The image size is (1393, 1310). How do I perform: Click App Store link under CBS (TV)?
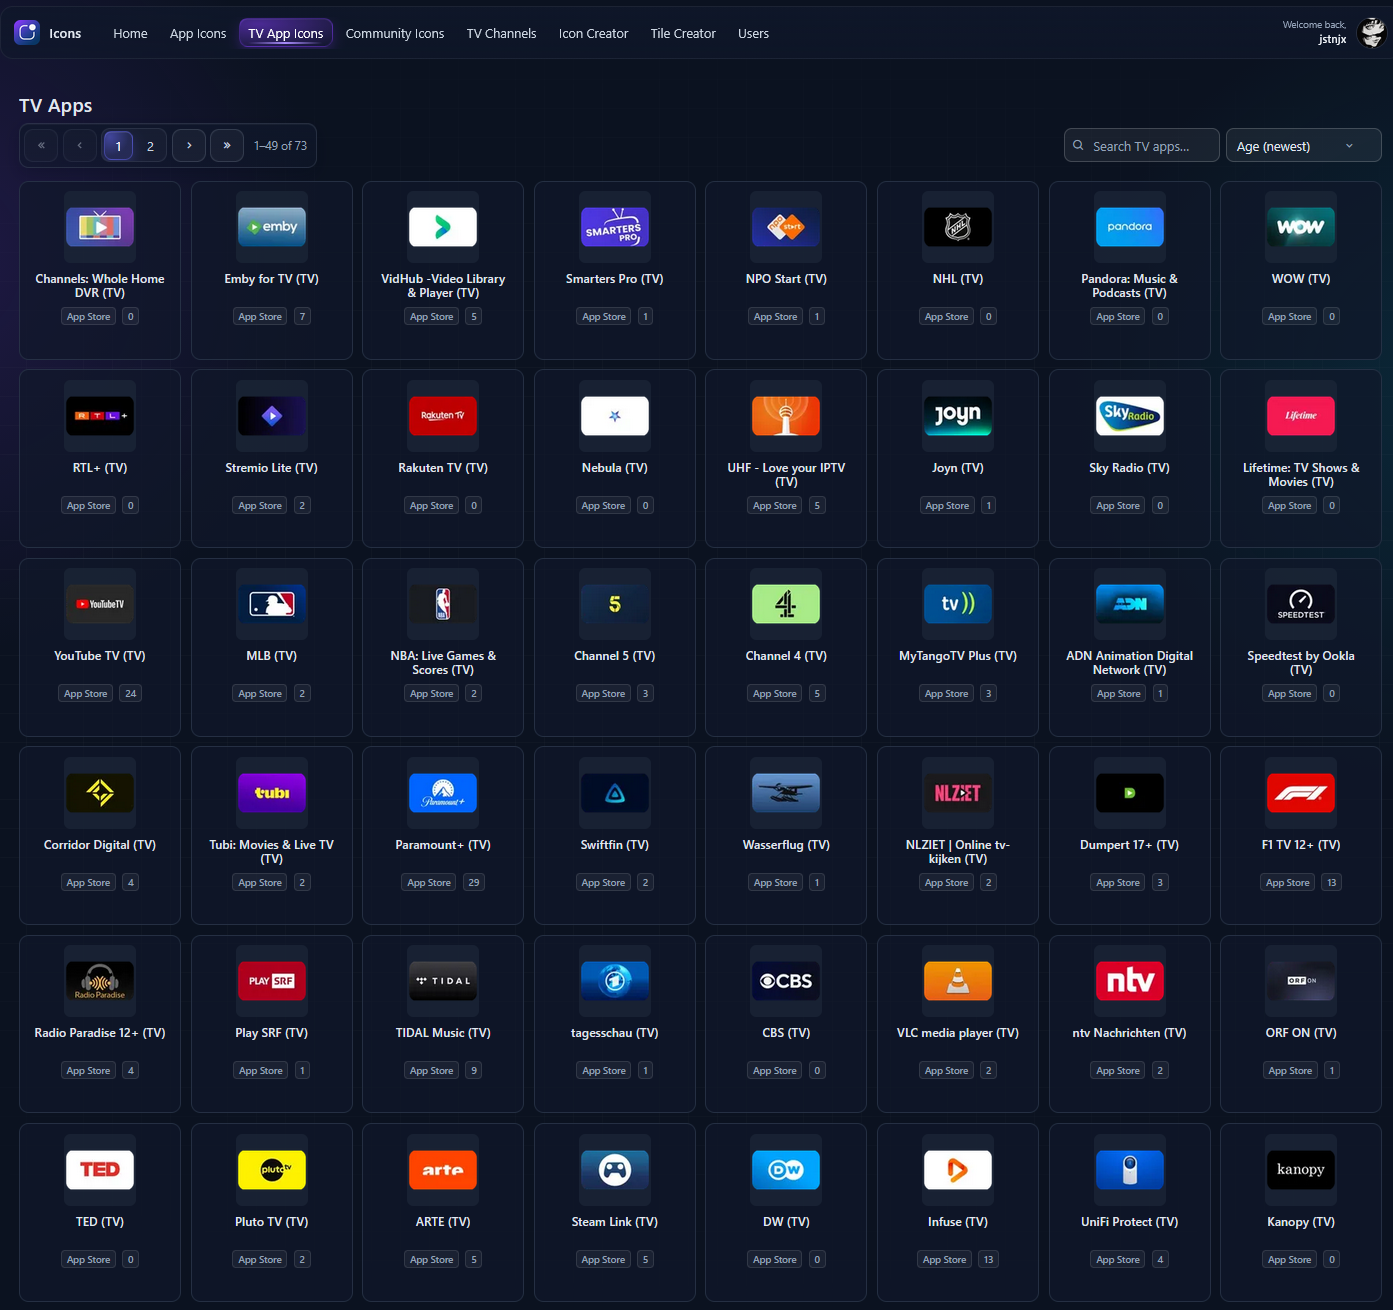pyautogui.click(x=776, y=1071)
